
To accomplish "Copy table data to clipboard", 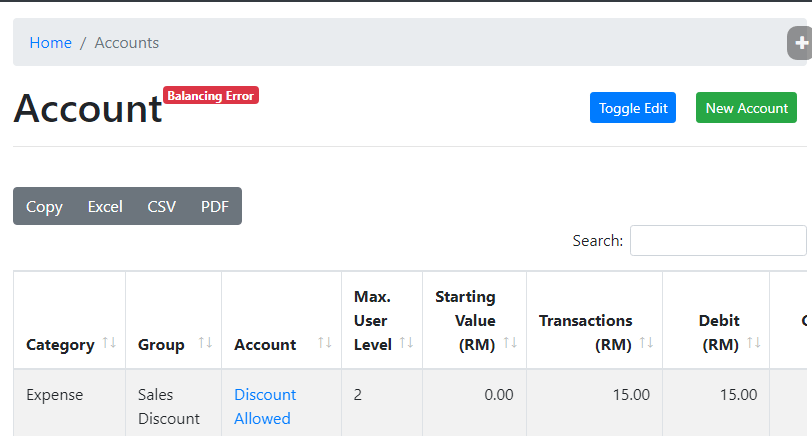I will 44,207.
